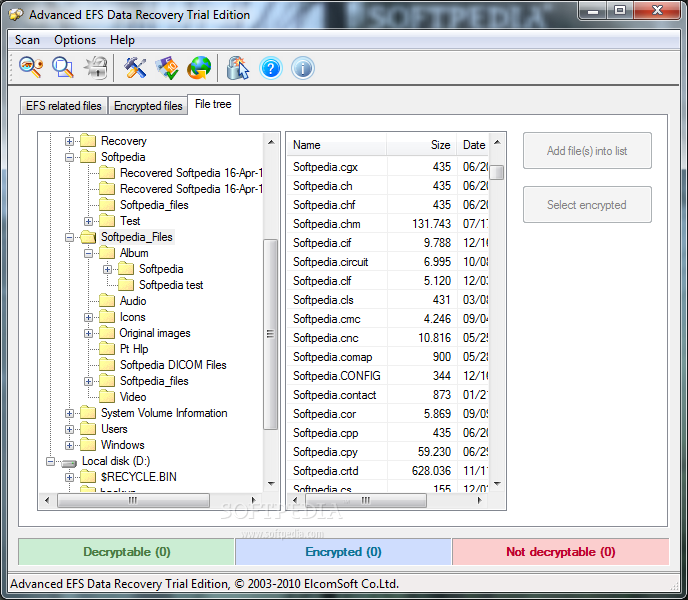
Task: Expand the Windows folder node
Action: pyautogui.click(x=69, y=446)
